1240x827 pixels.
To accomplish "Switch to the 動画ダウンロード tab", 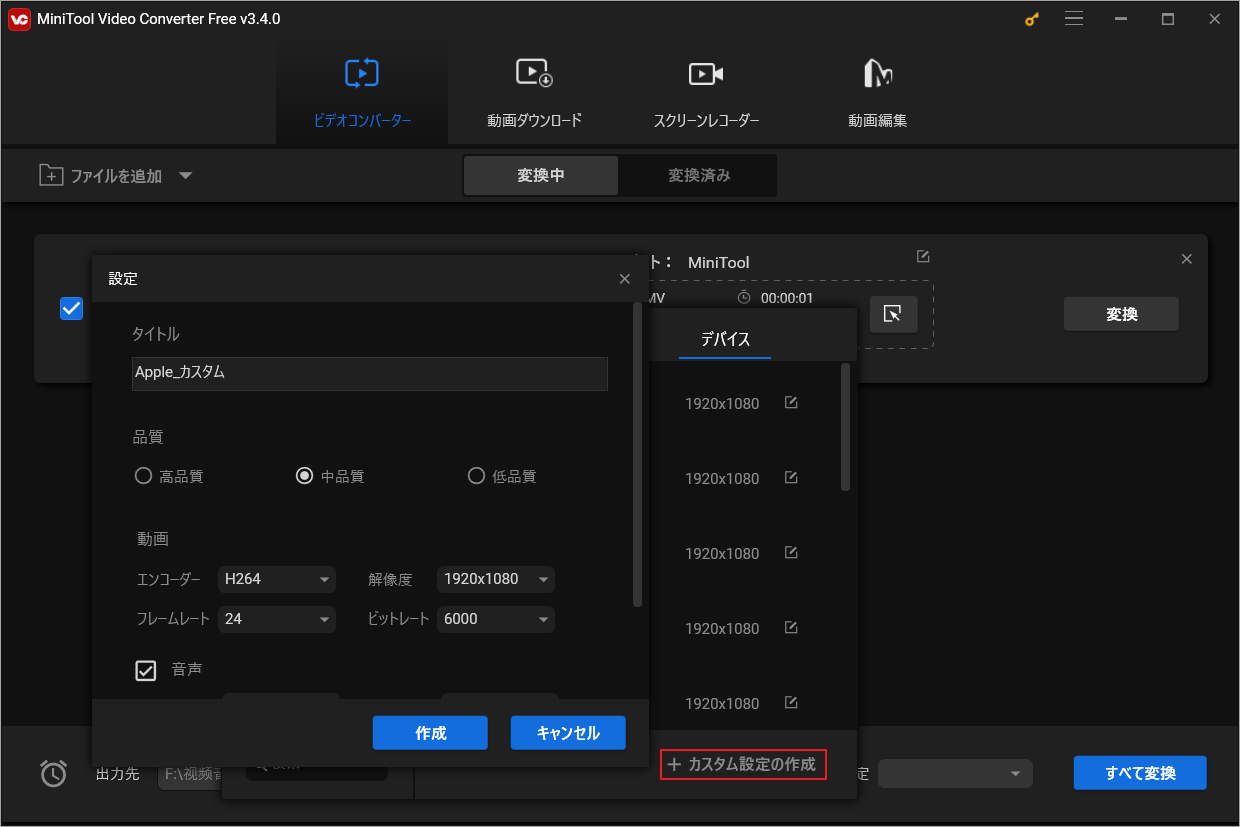I will tap(534, 95).
